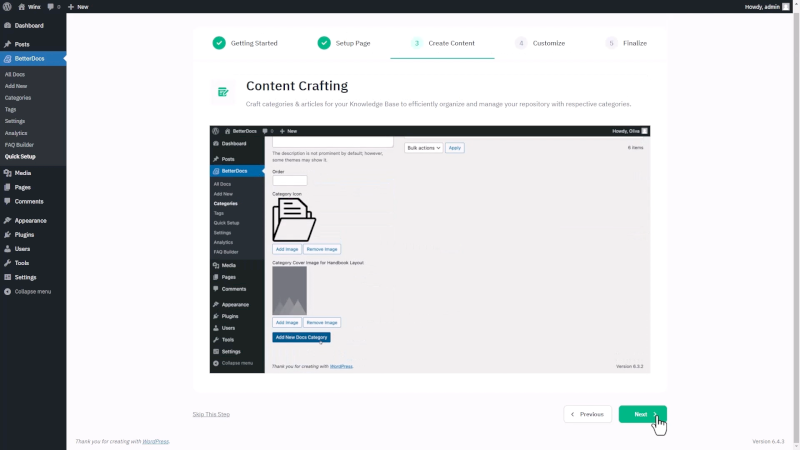Click the Getting Started checkmark icon
Image resolution: width=800 pixels, height=450 pixels.
[x=219, y=43]
